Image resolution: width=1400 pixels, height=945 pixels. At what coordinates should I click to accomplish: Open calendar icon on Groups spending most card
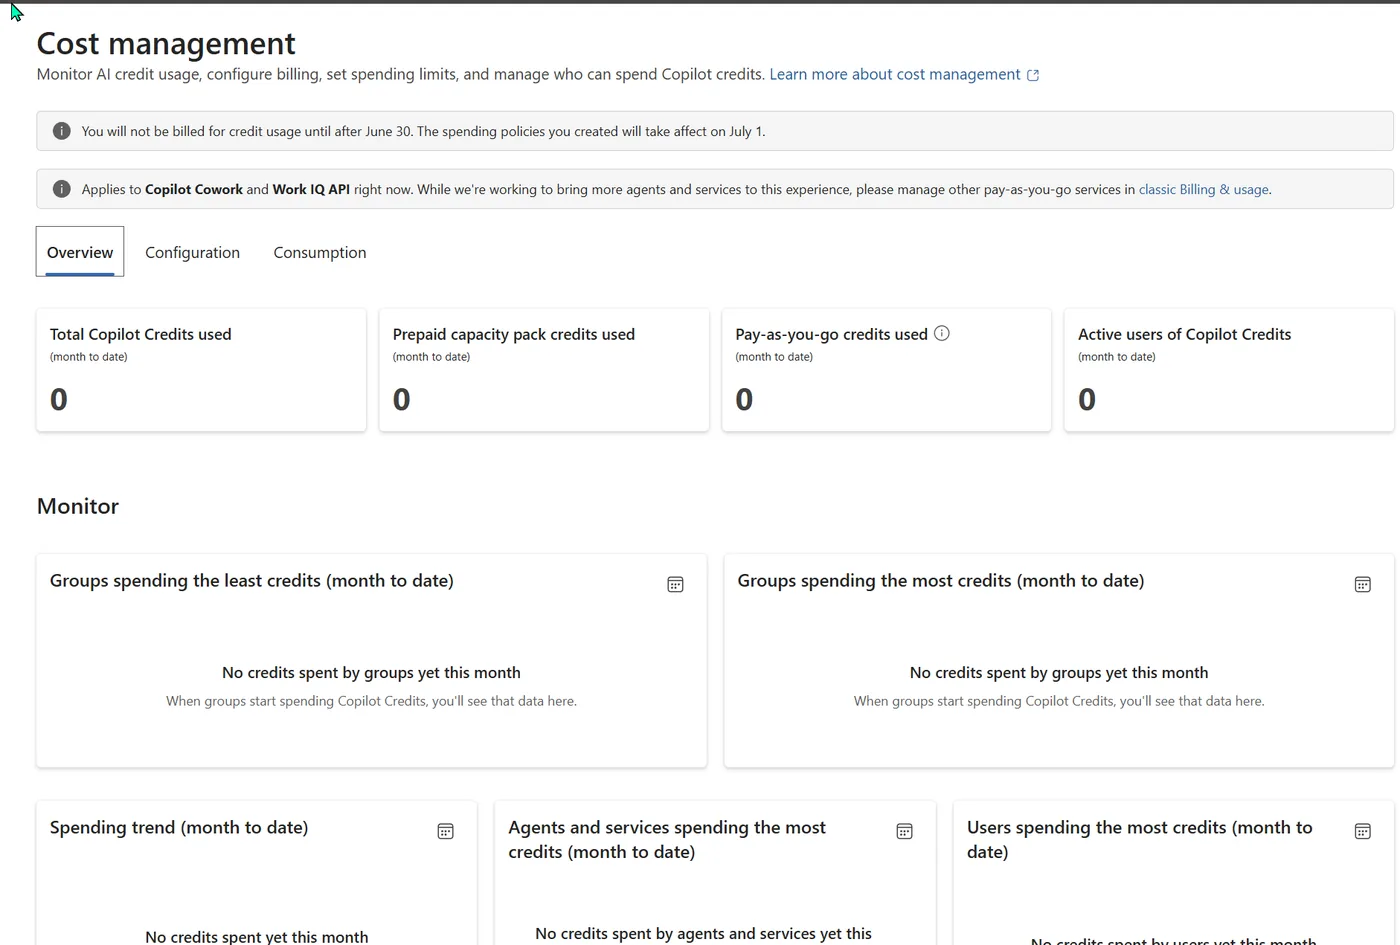pos(1362,584)
